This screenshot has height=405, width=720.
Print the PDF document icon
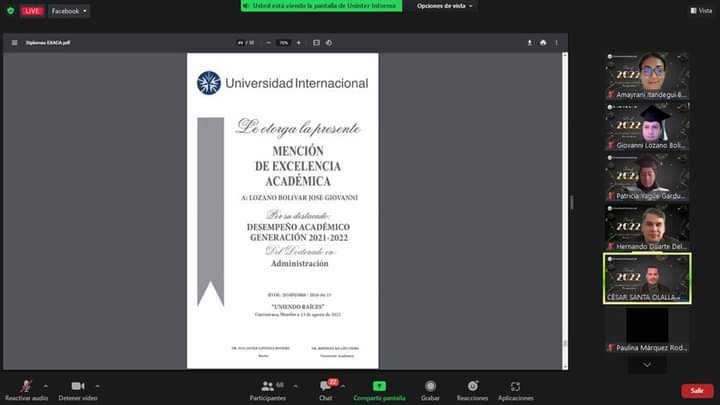543,43
